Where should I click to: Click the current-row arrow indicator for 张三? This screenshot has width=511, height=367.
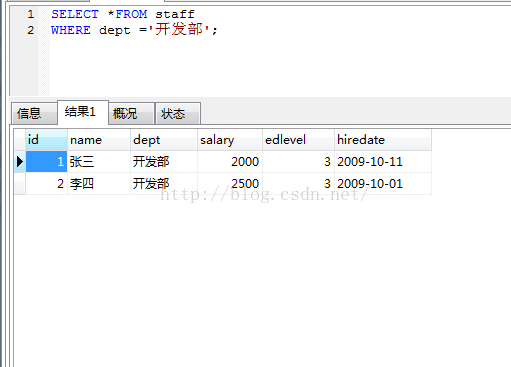tap(20, 162)
